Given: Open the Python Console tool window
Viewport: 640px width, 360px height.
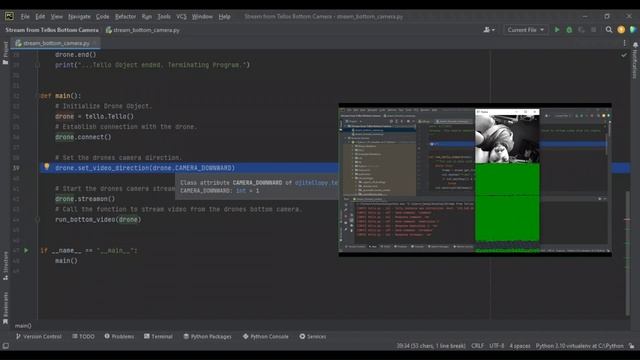Looking at the screenshot, I should [265, 336].
